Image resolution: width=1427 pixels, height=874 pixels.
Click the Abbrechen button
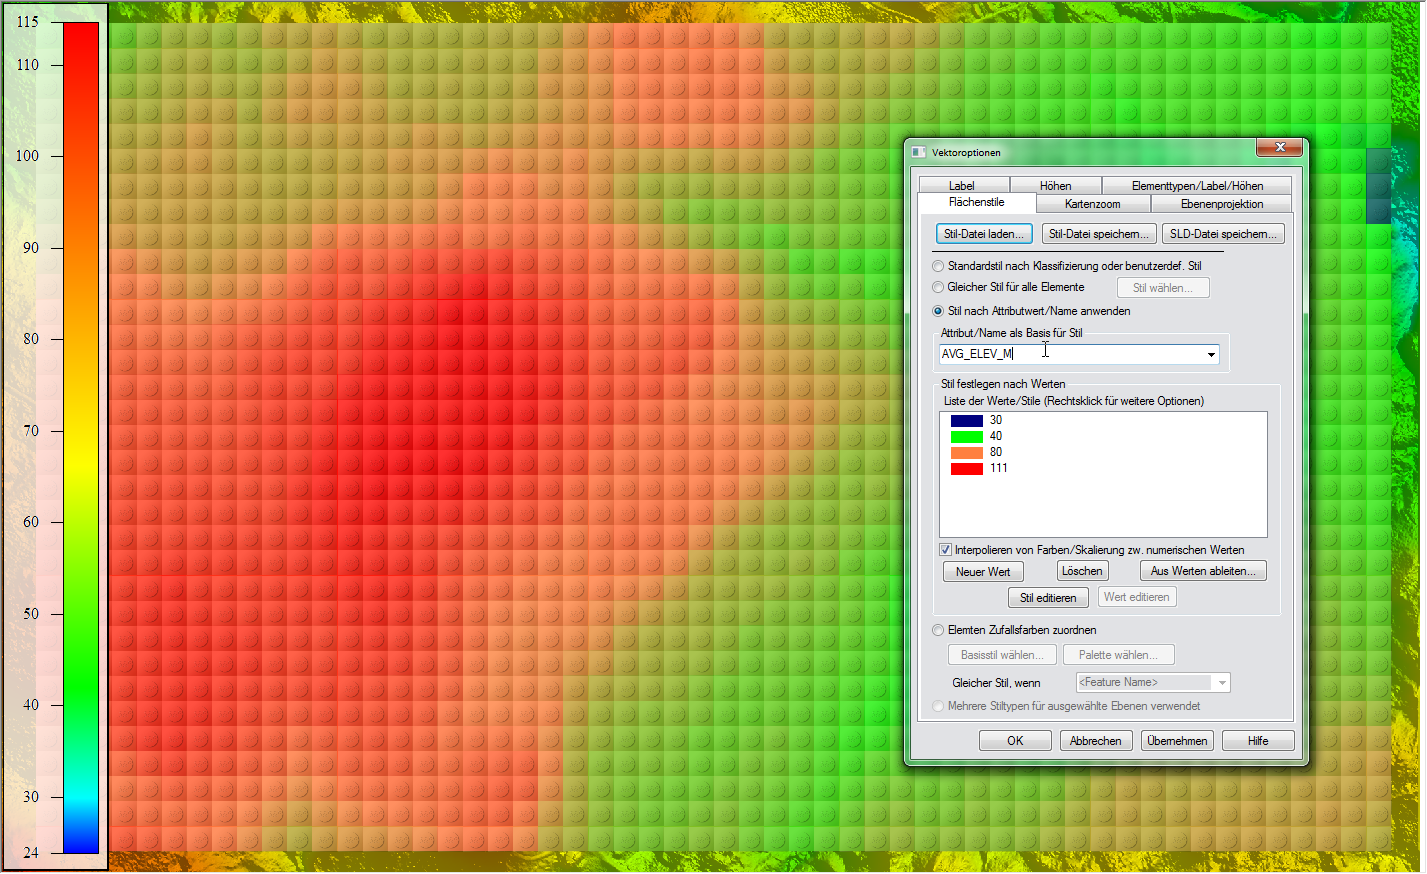[x=1096, y=741]
